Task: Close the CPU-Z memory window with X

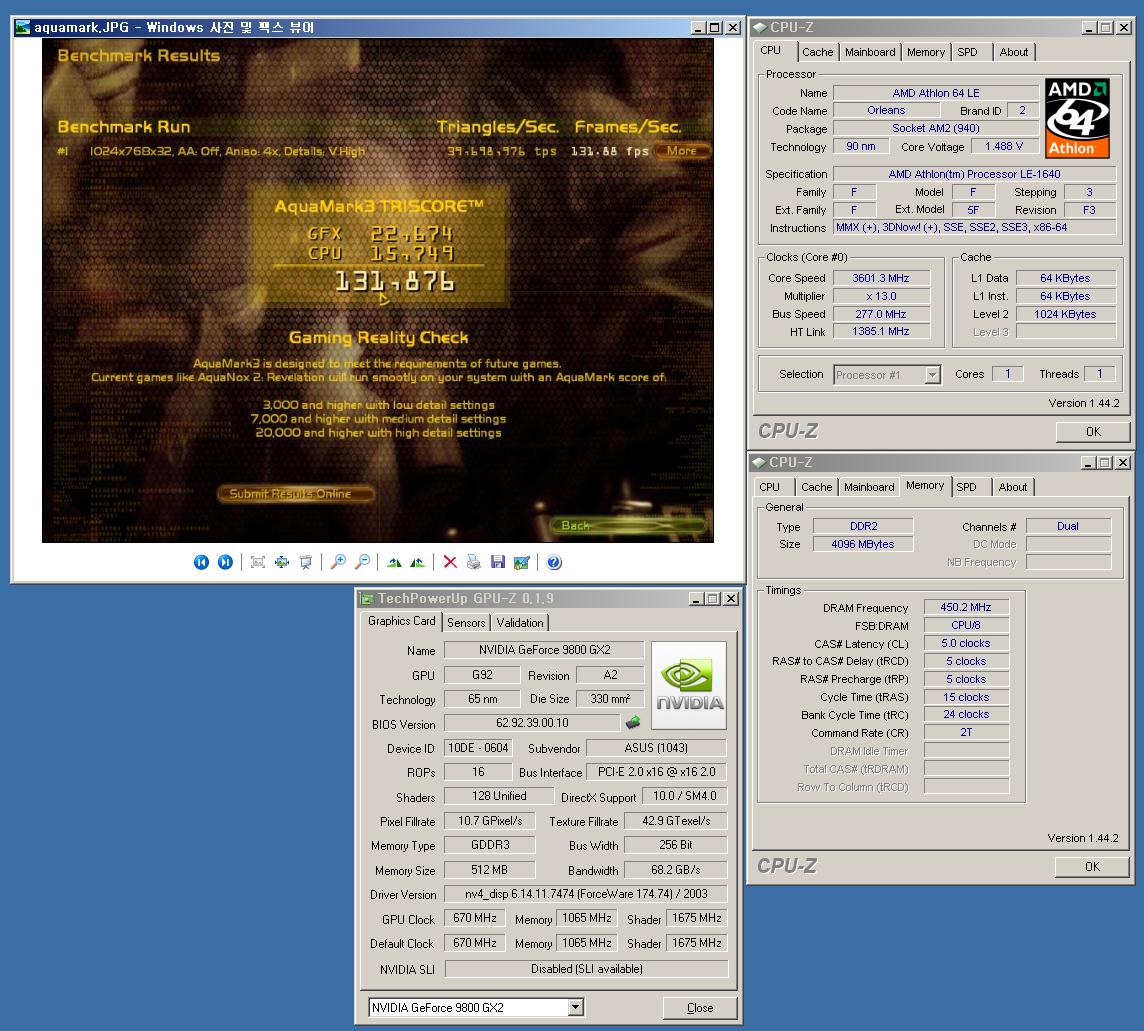Action: coord(1124,463)
